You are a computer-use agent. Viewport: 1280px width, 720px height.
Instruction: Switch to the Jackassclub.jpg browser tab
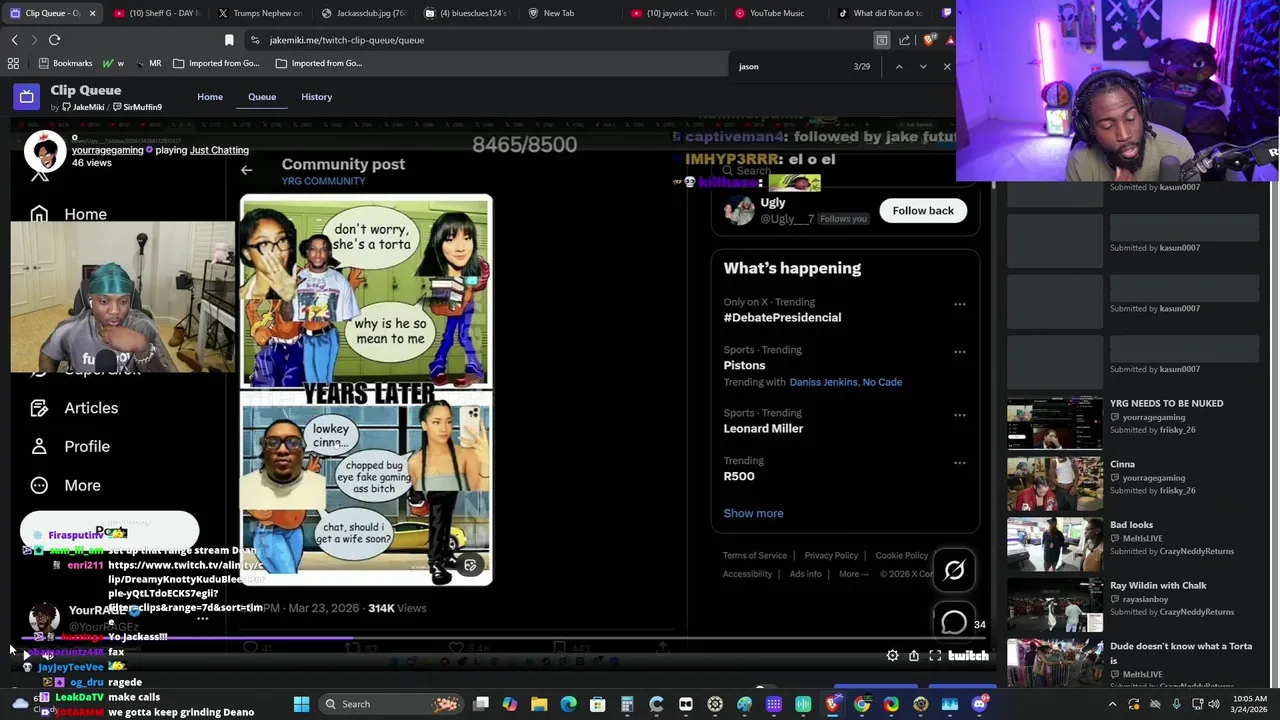coord(365,13)
